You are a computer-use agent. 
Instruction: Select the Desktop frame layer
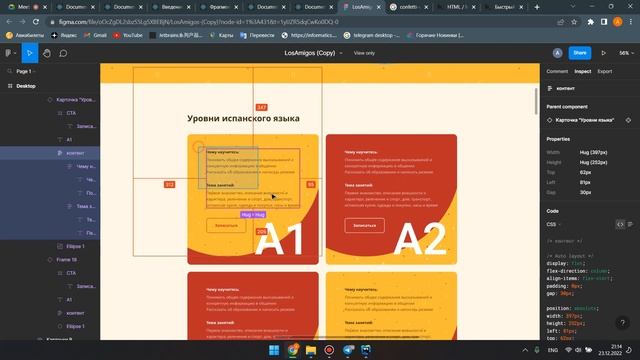click(x=26, y=86)
